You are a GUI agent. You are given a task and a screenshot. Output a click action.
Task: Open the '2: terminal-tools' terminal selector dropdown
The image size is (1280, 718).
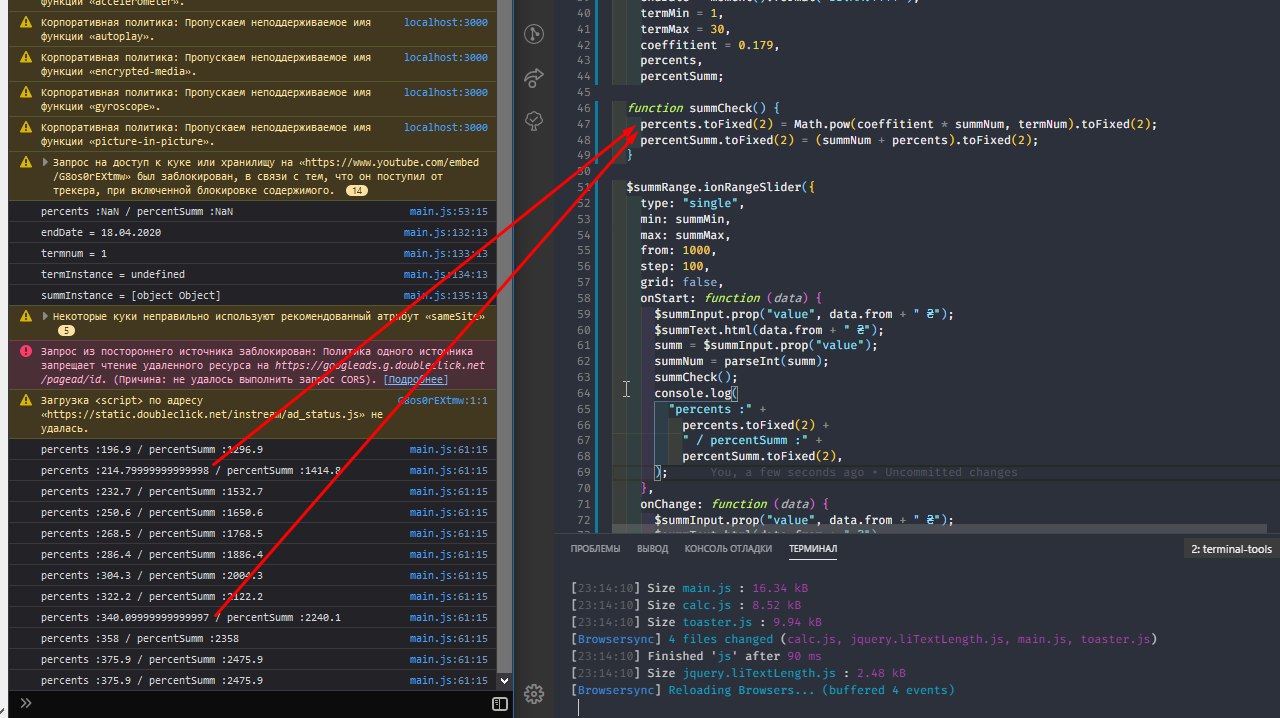coord(1231,549)
